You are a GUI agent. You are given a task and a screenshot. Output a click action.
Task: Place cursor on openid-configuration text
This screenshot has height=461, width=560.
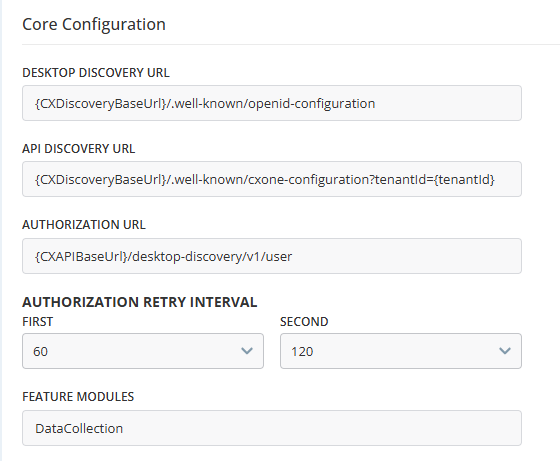coord(311,104)
